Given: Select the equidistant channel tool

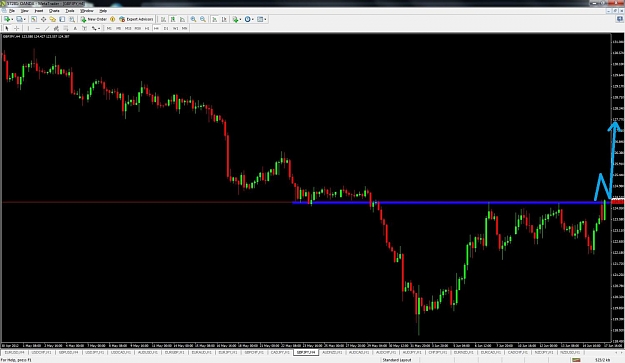Looking at the screenshot, I should click(x=56, y=28).
